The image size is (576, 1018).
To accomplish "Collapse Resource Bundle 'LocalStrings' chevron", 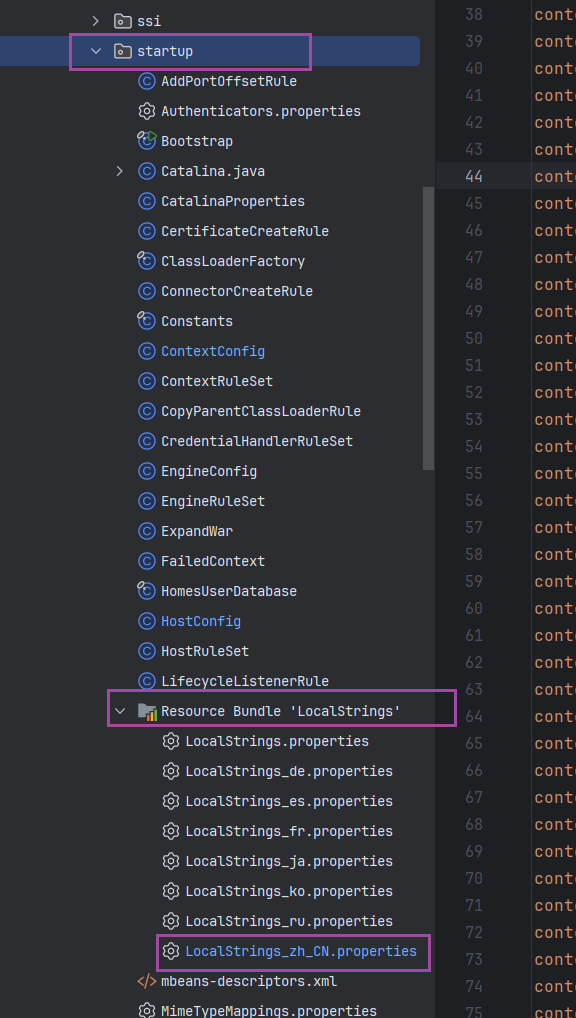I will pos(119,711).
